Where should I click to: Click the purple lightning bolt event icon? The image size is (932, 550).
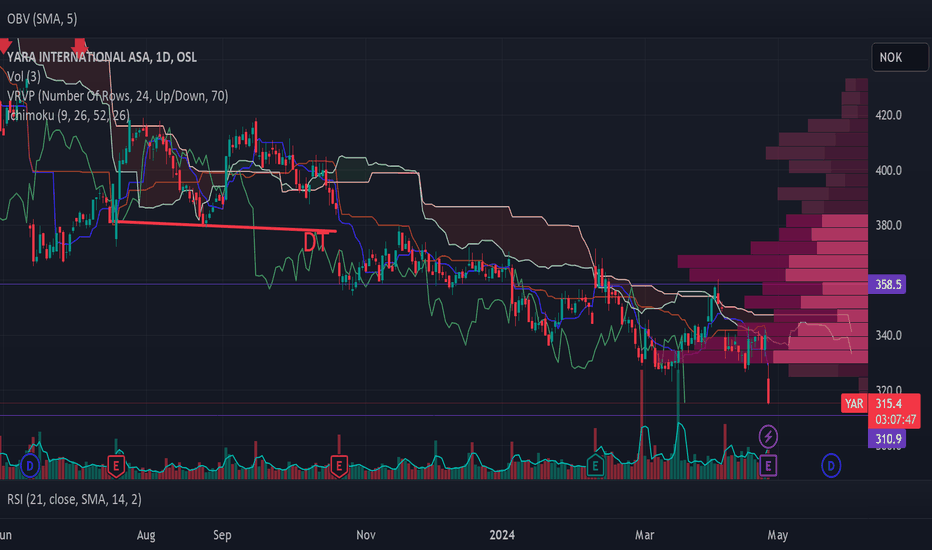[768, 437]
